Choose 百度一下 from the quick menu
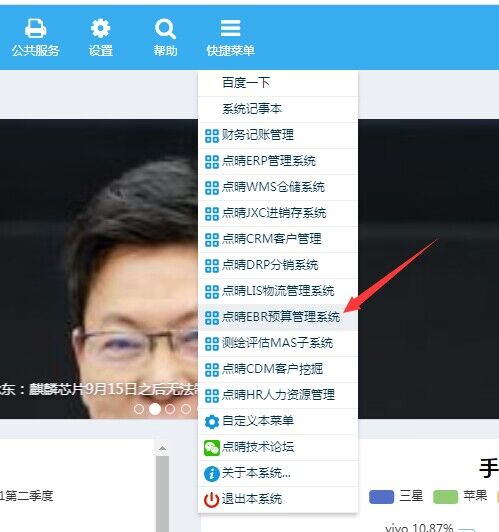This screenshot has height=532, width=499. (x=278, y=83)
